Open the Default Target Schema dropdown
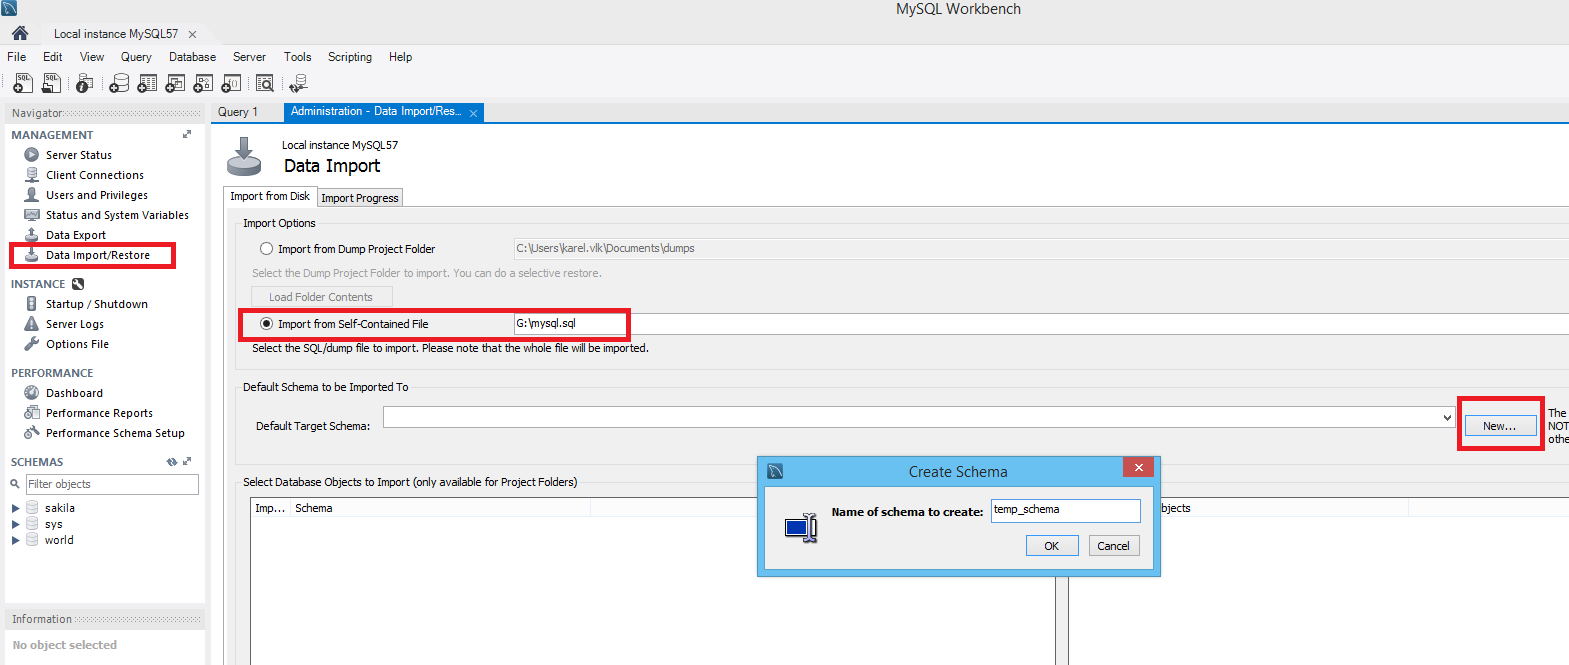Viewport: 1569px width, 665px height. pos(1447,417)
